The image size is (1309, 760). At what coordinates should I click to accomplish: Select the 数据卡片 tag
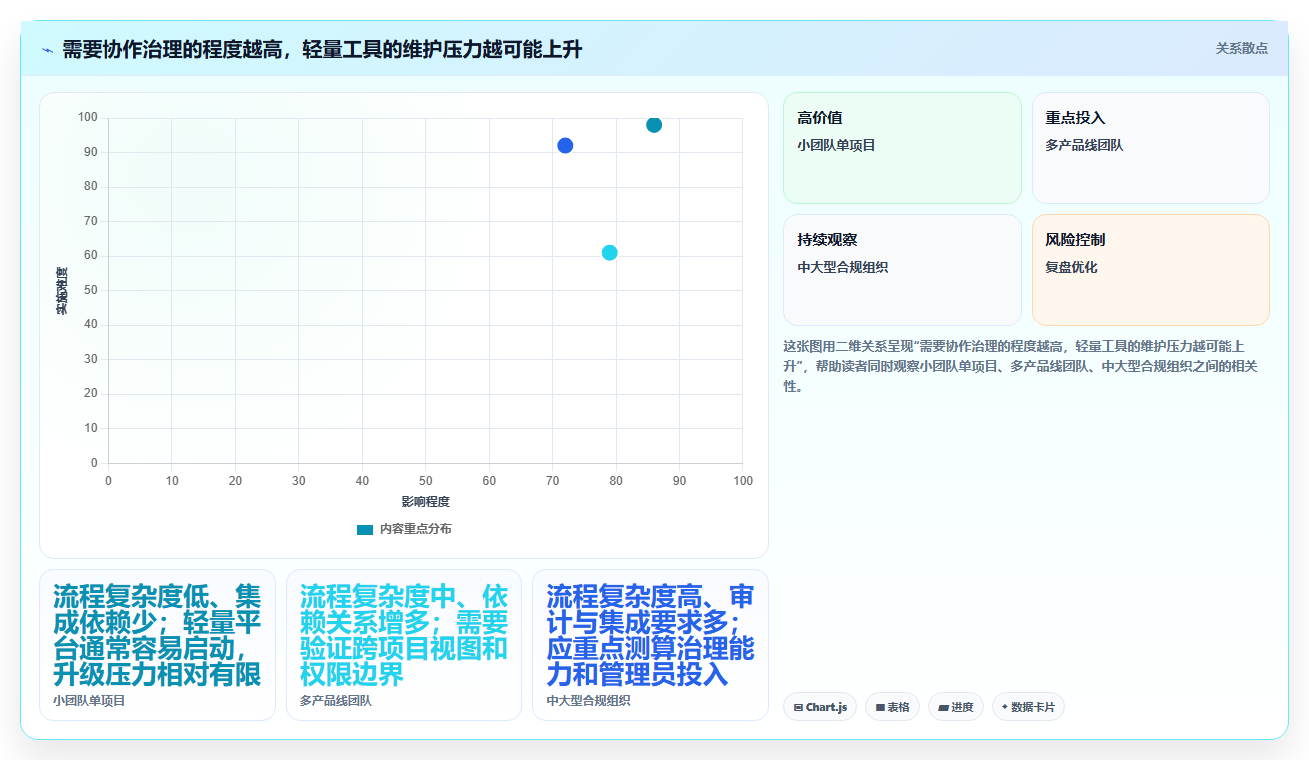pos(1028,707)
